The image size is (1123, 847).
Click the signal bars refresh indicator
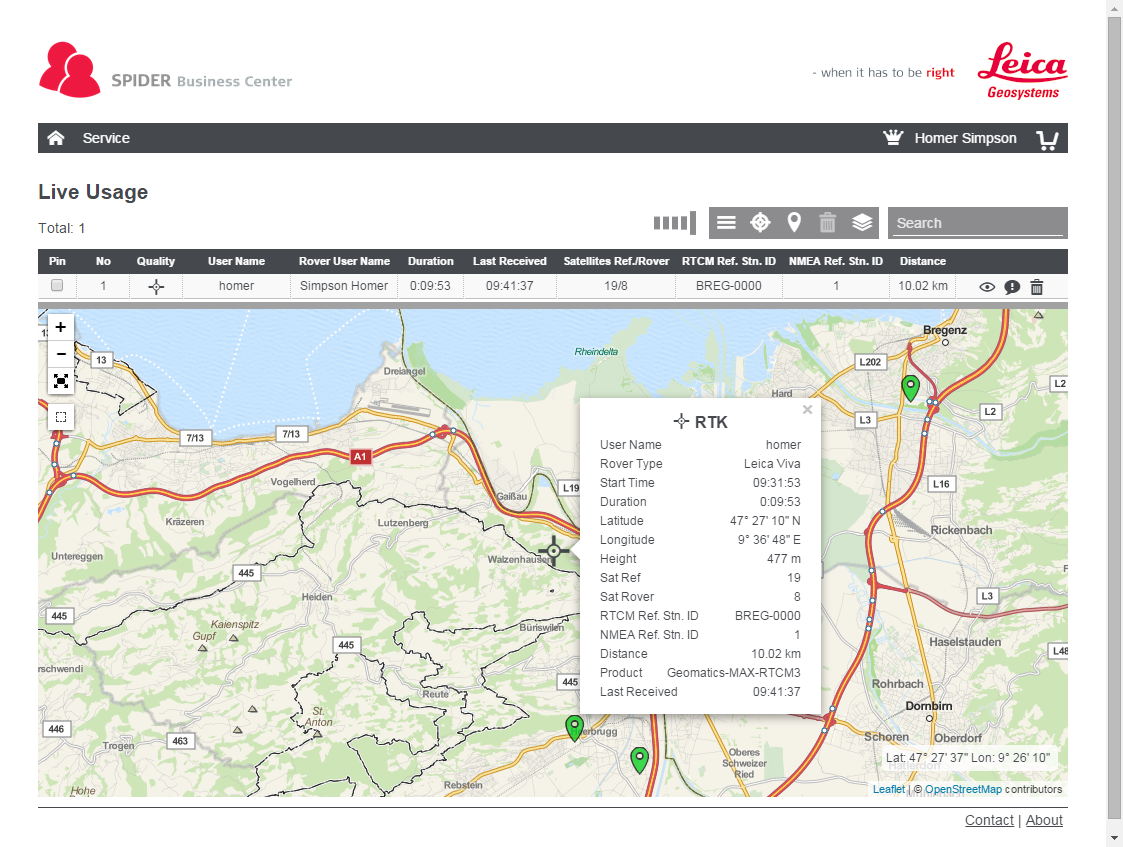click(x=674, y=223)
